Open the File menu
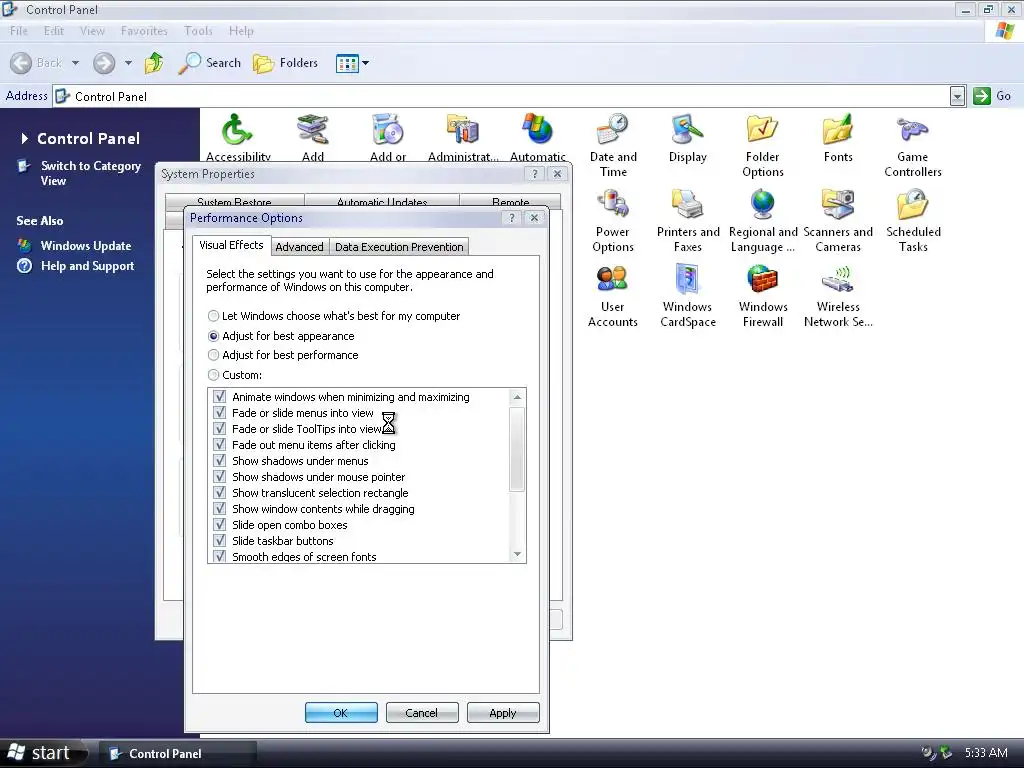Screen dimensions: 1024x768 point(18,31)
